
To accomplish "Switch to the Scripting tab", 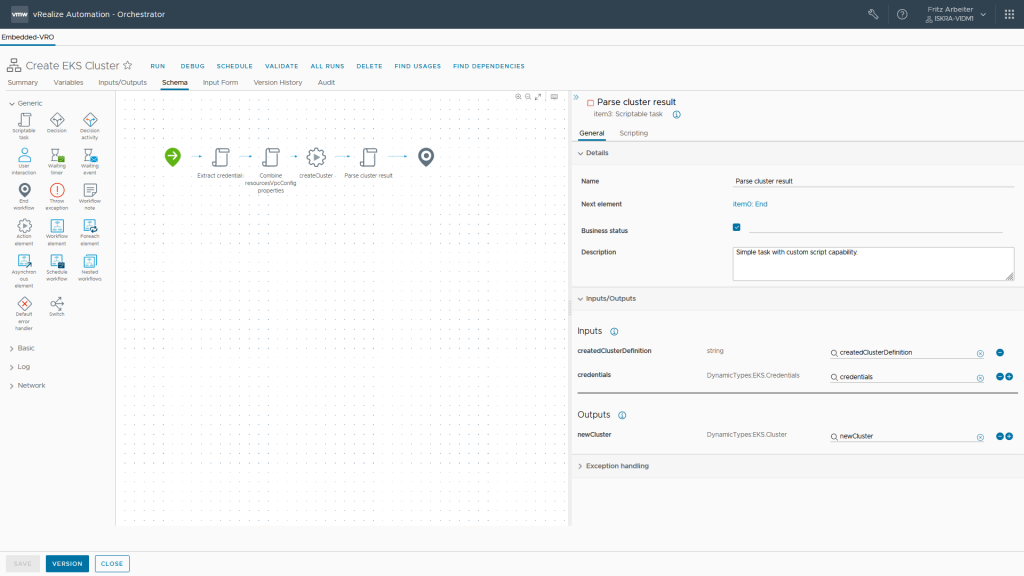I will tap(633, 133).
